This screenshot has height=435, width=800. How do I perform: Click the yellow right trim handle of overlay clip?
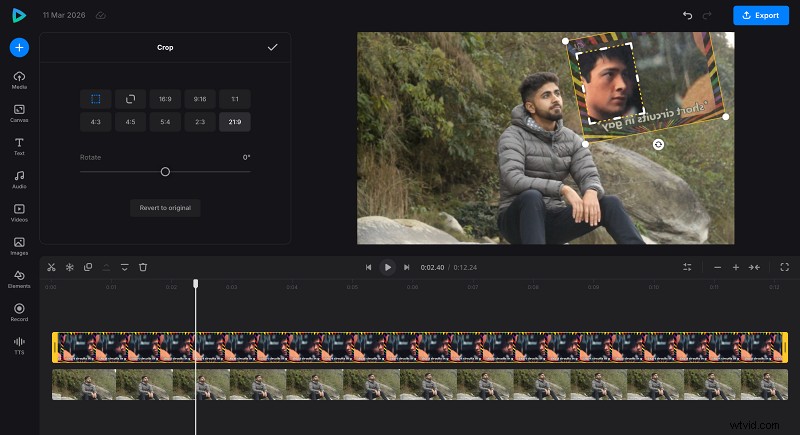click(785, 347)
